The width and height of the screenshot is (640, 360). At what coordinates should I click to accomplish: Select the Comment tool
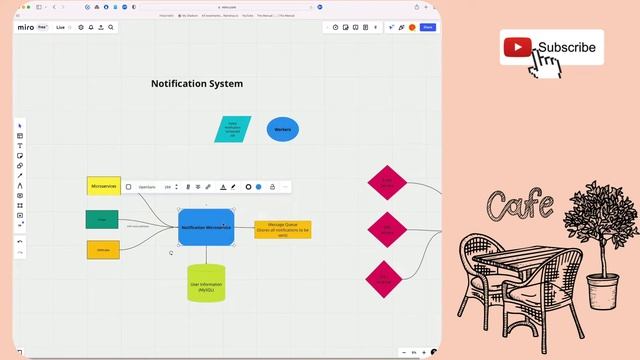20,196
